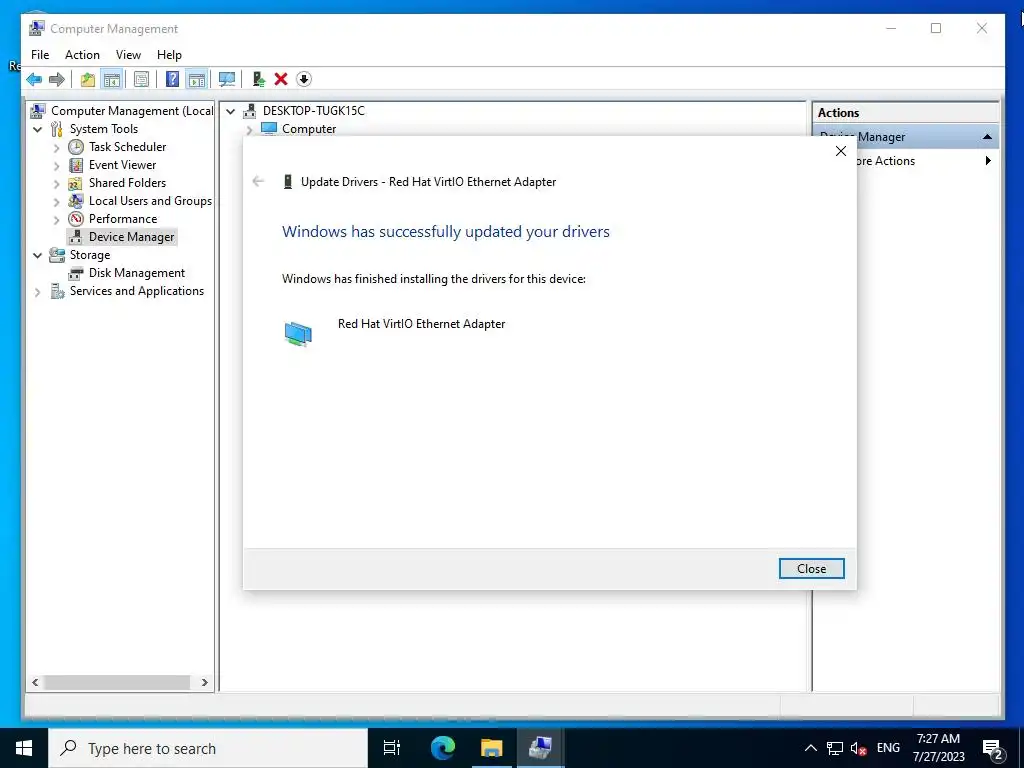Screen dimensions: 1024x768
Task: Open the File menu
Action: tap(40, 55)
